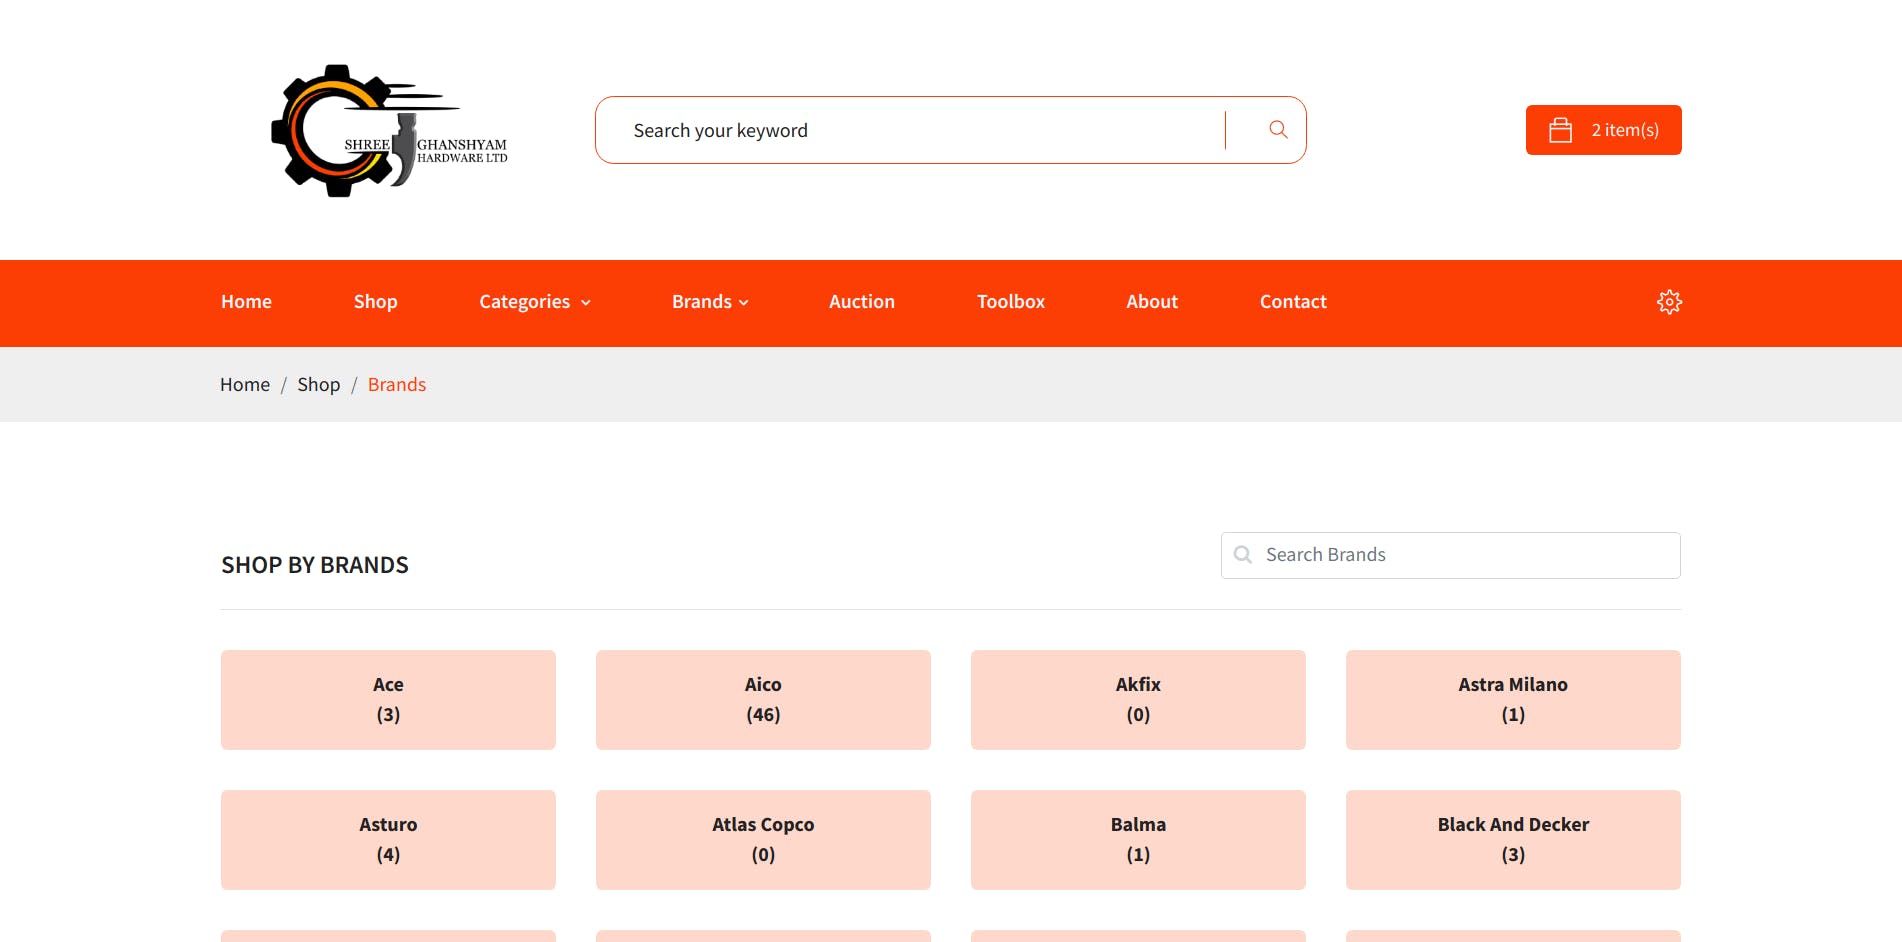This screenshot has width=1902, height=942.
Task: Navigate to the About page
Action: tap(1152, 302)
